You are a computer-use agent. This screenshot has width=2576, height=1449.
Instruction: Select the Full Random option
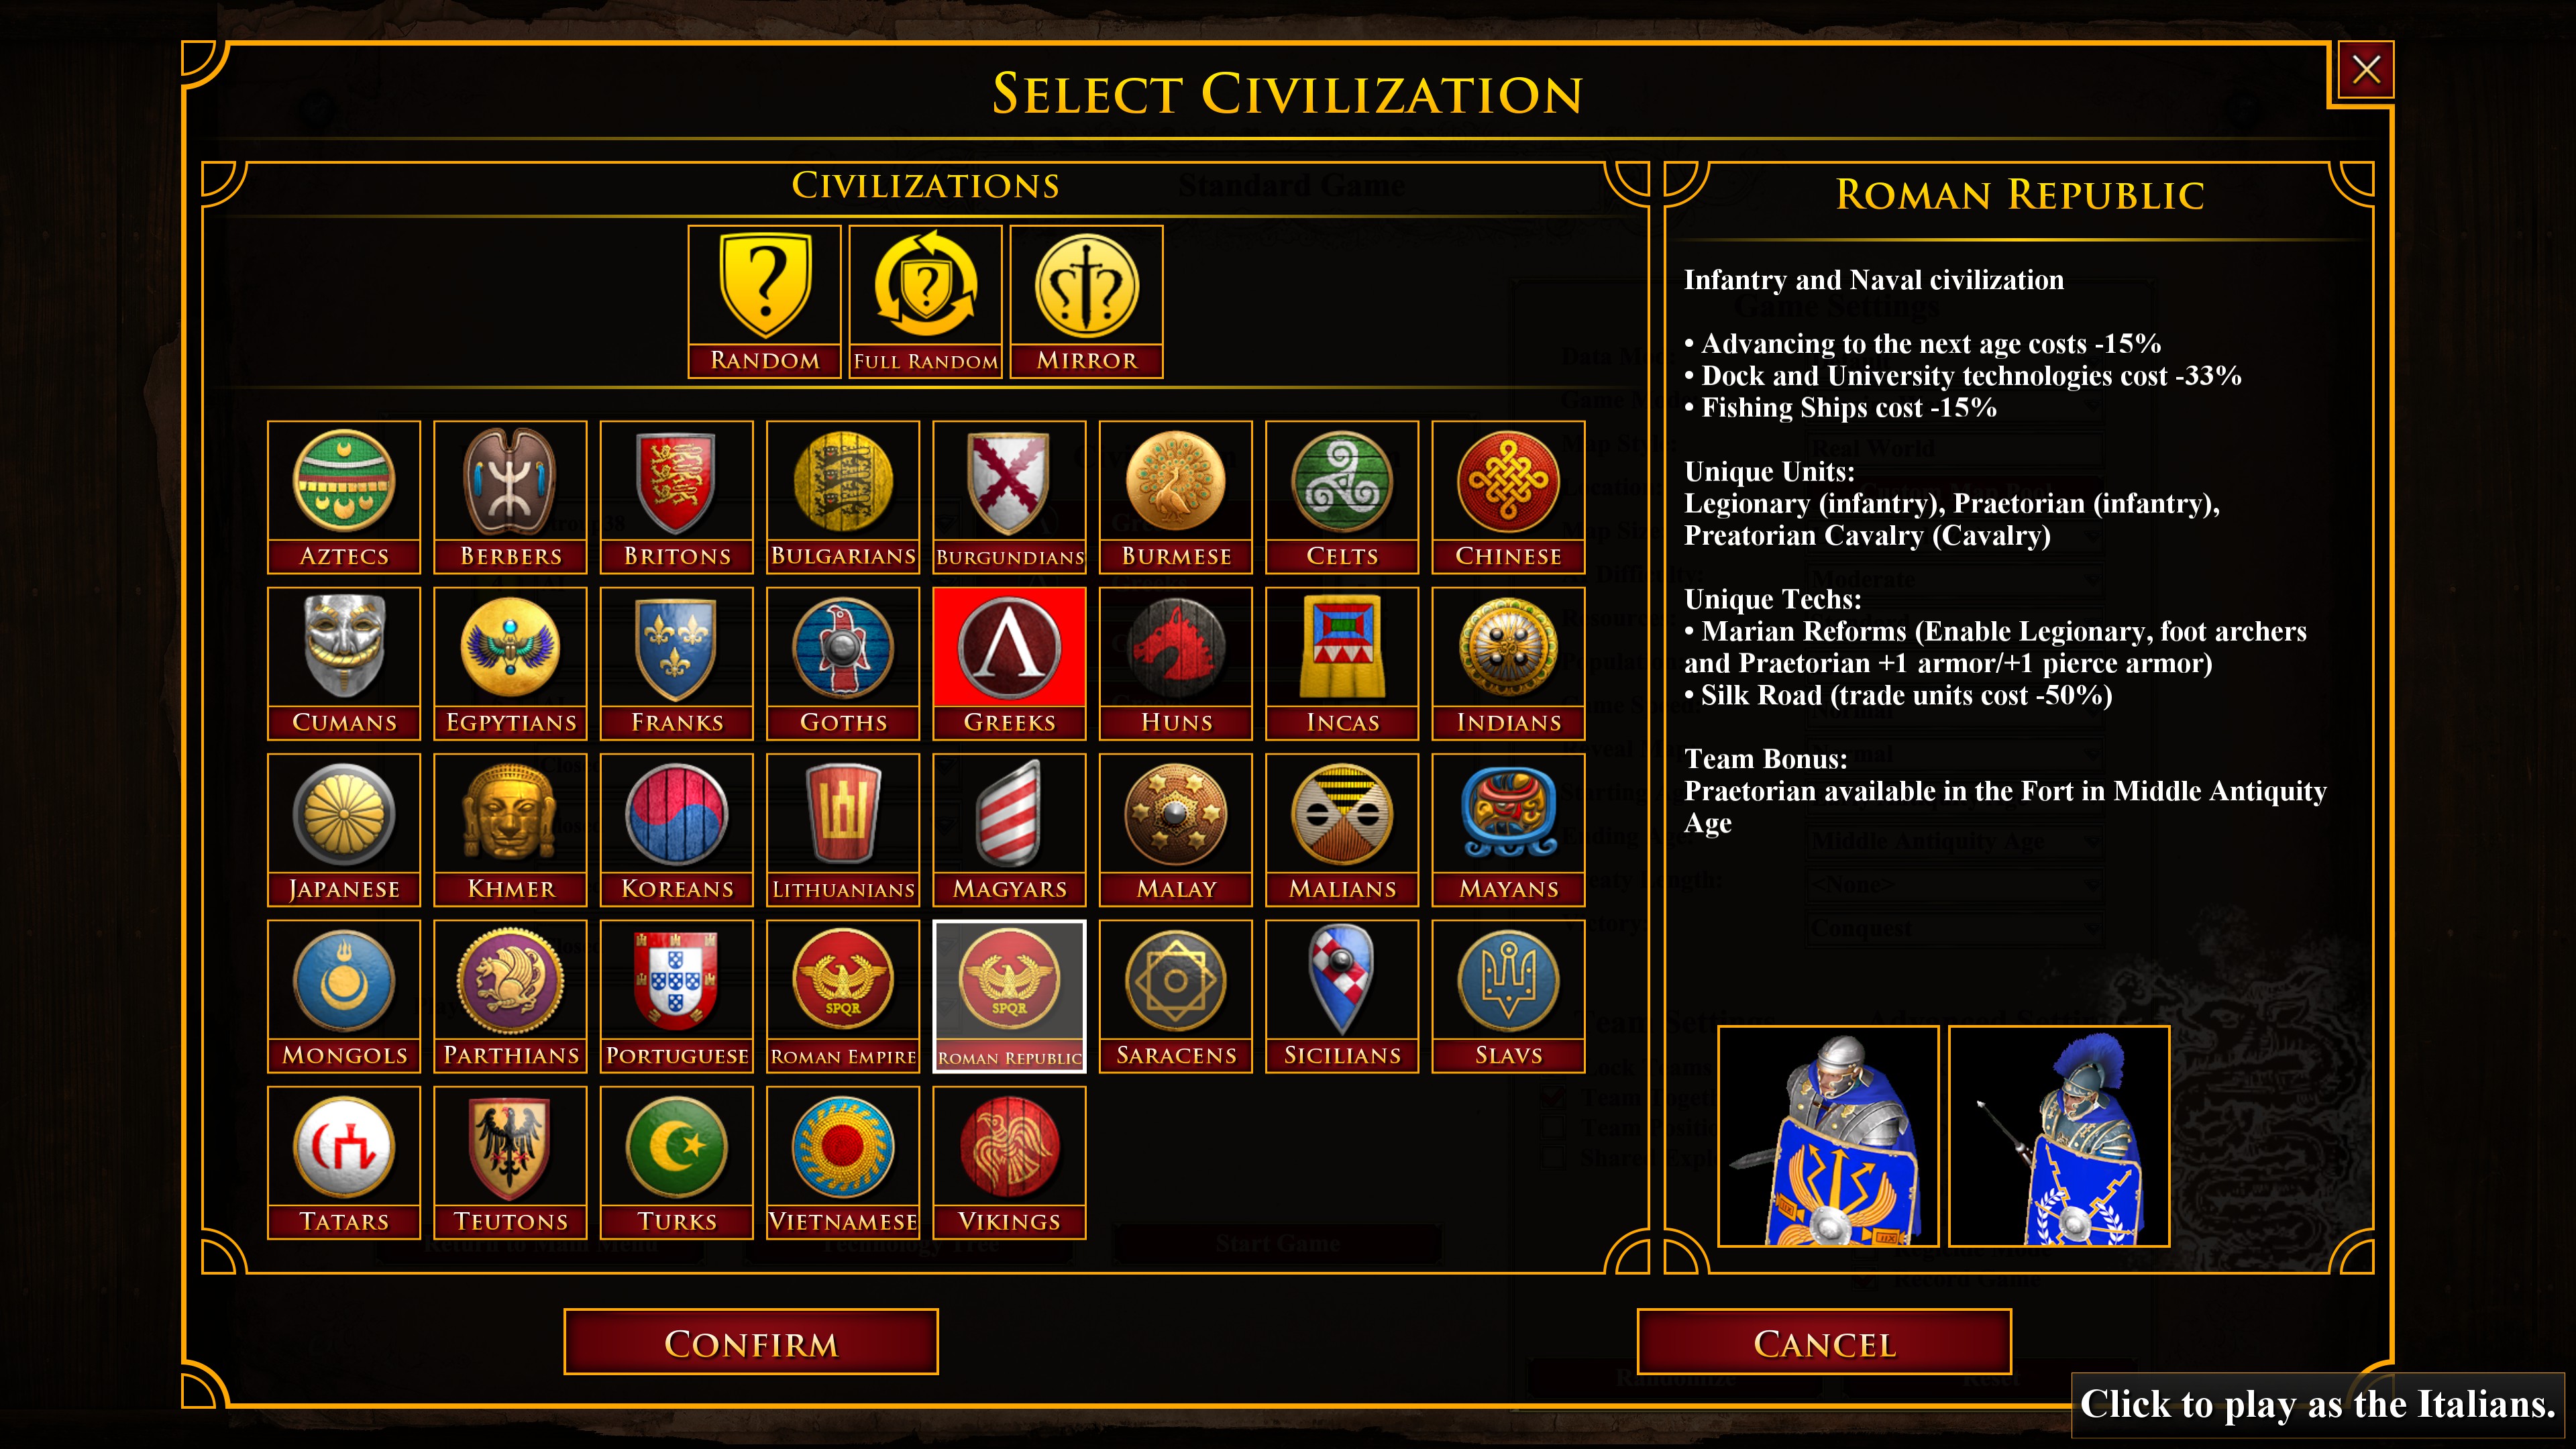click(x=926, y=301)
